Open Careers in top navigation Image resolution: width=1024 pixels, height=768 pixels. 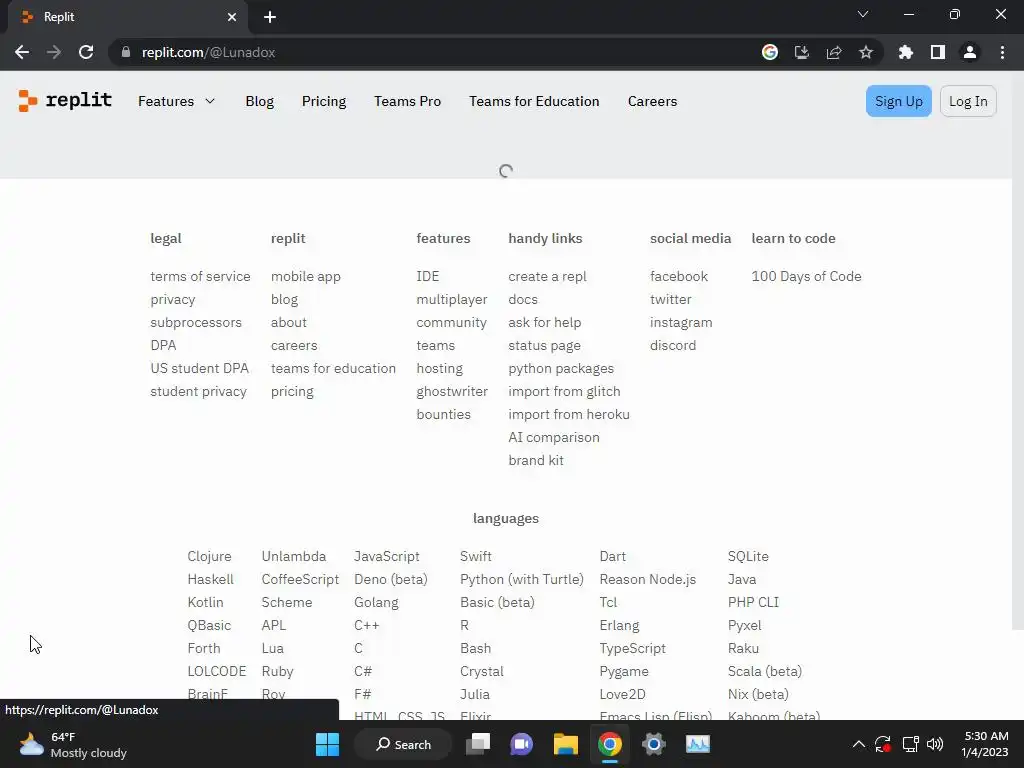[652, 101]
